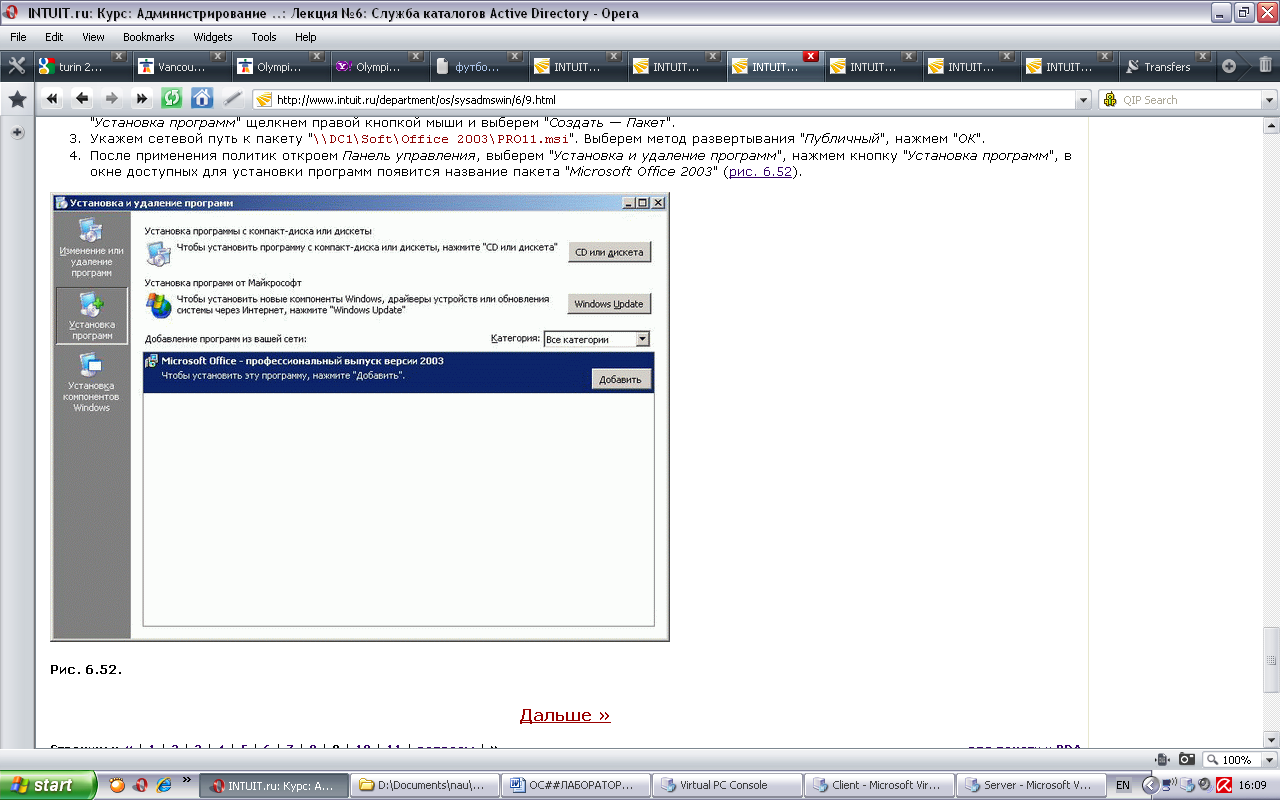Image resolution: width=1280 pixels, height=800 pixels.
Task: Launch Opera from the quick launch bar
Action: (141, 785)
